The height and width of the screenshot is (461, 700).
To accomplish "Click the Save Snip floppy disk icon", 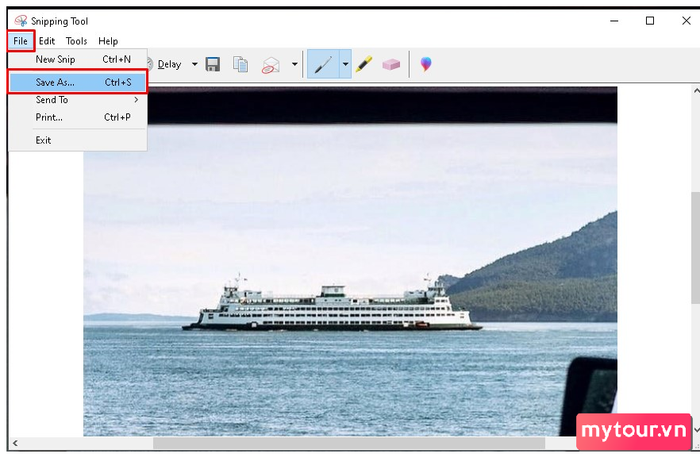I will point(212,64).
